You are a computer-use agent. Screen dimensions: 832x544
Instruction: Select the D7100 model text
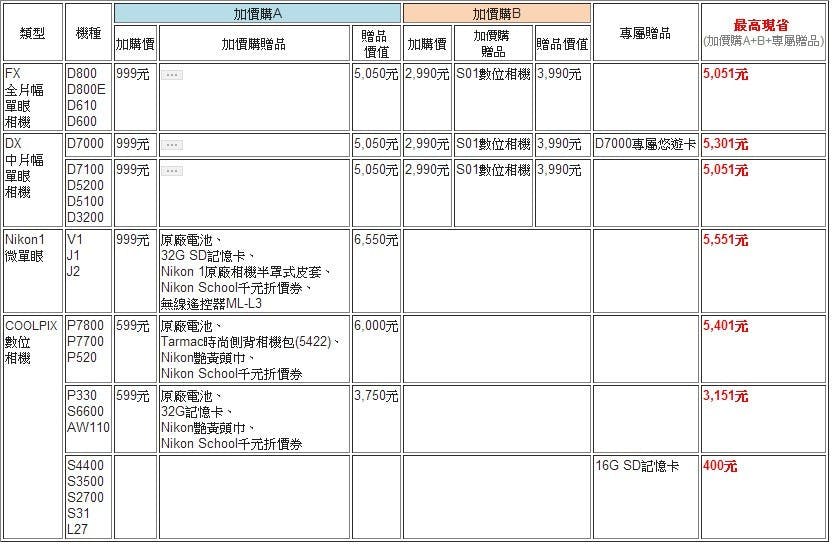coord(85,170)
